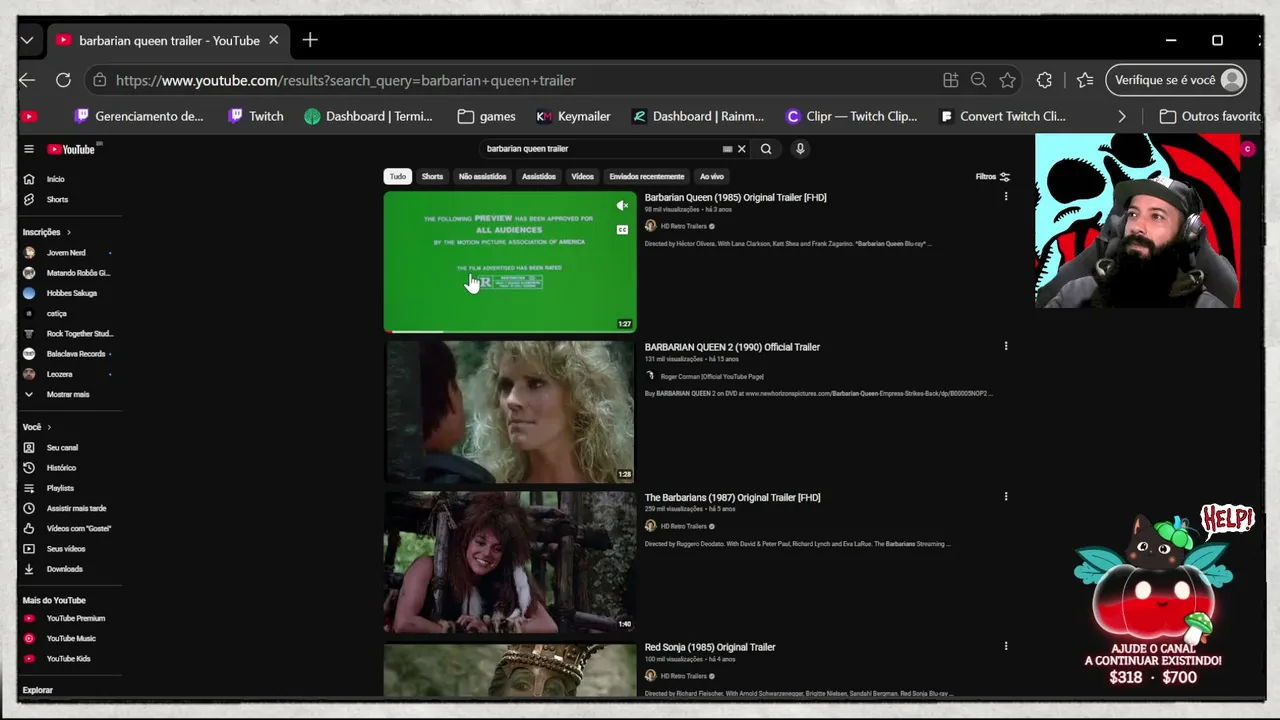Expand subscriptions with Mostrar mais

pos(69,394)
